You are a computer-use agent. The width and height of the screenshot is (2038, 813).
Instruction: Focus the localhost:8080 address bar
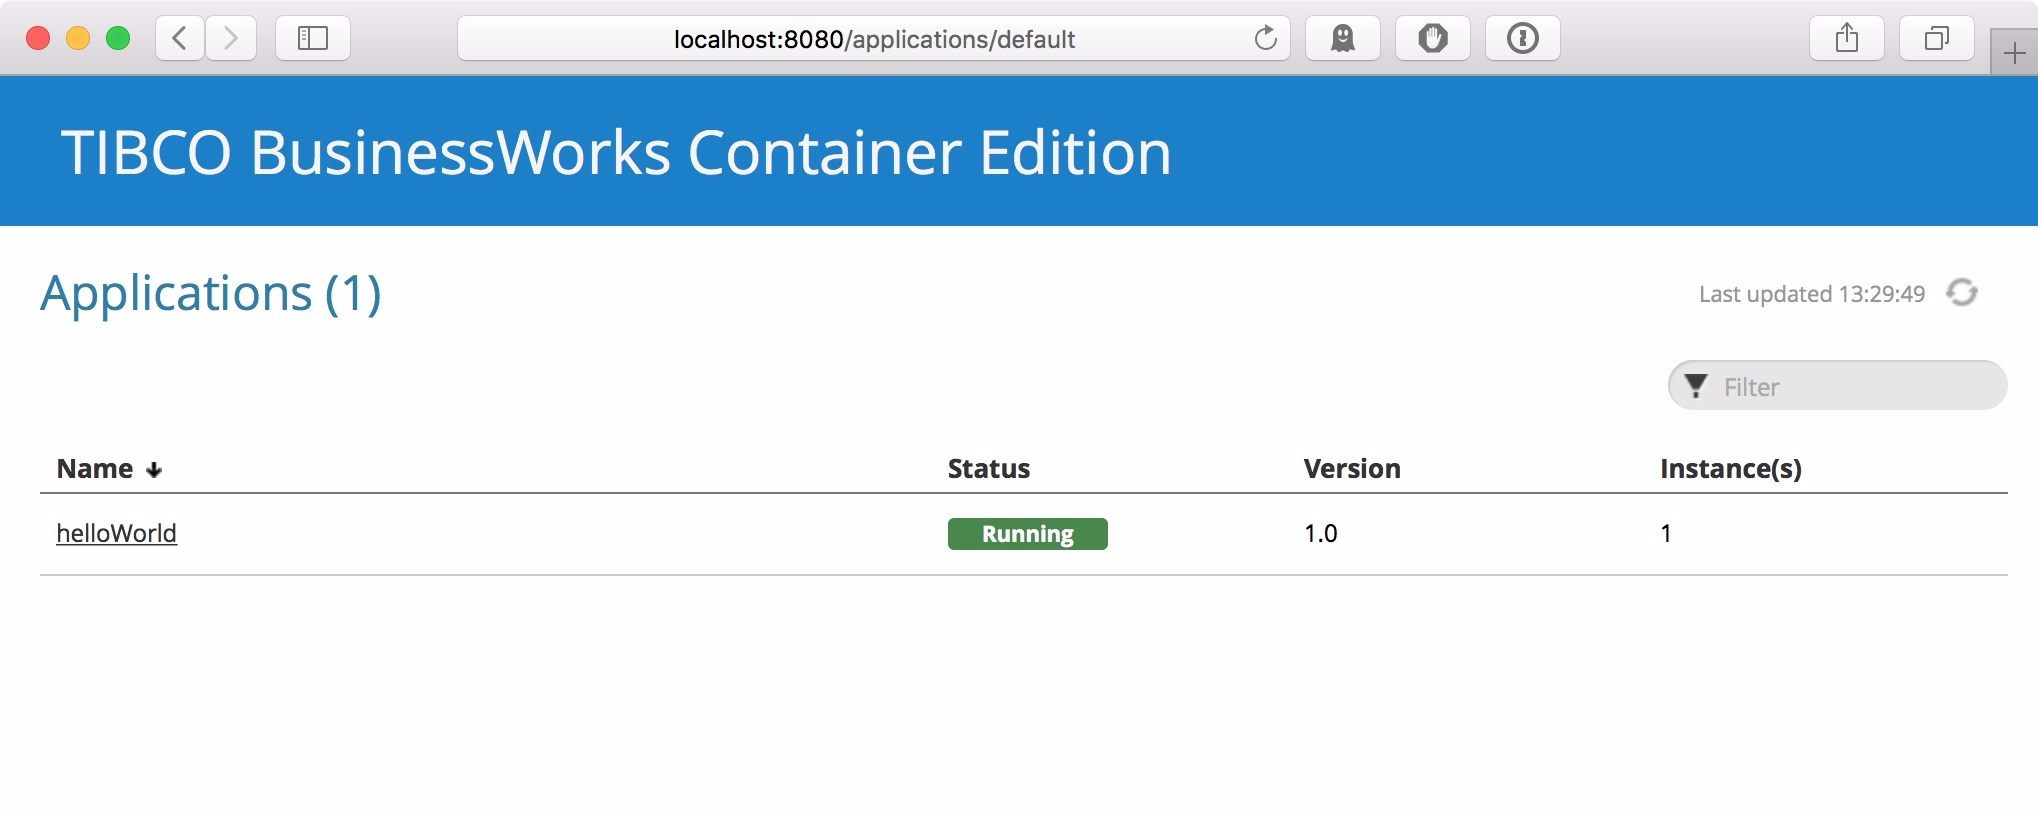coord(874,39)
